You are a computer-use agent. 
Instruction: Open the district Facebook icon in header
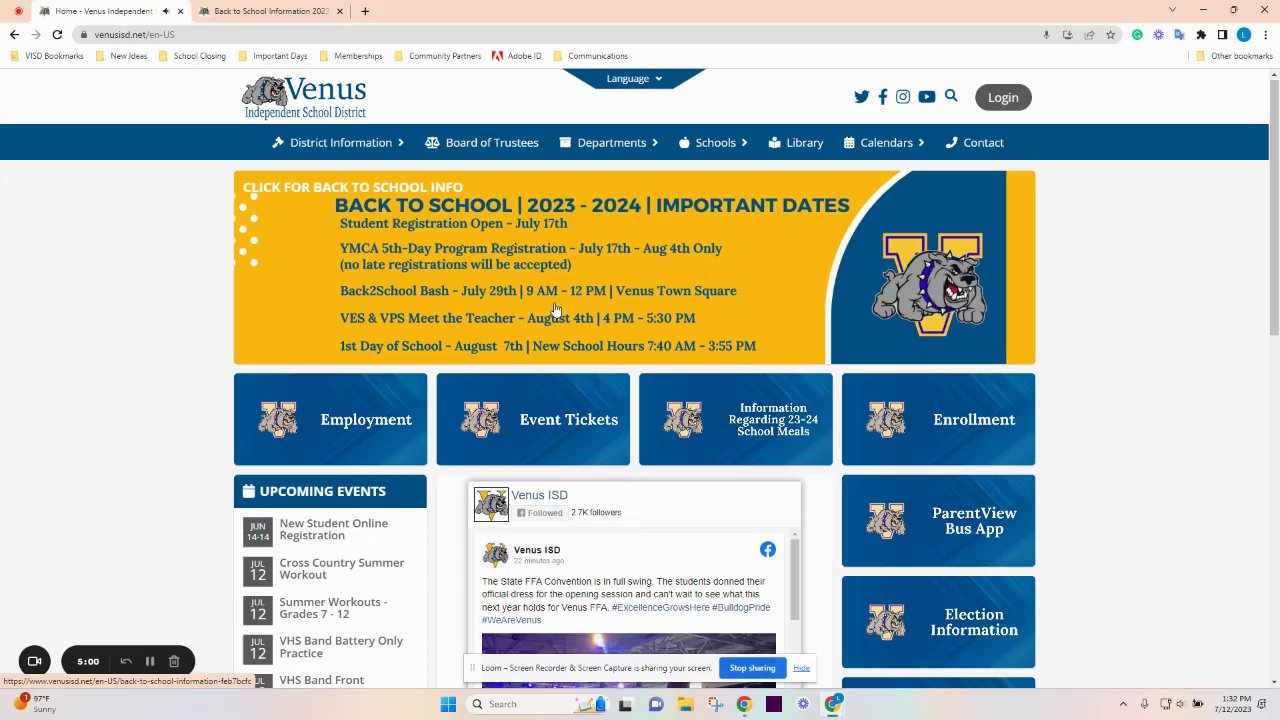point(883,97)
